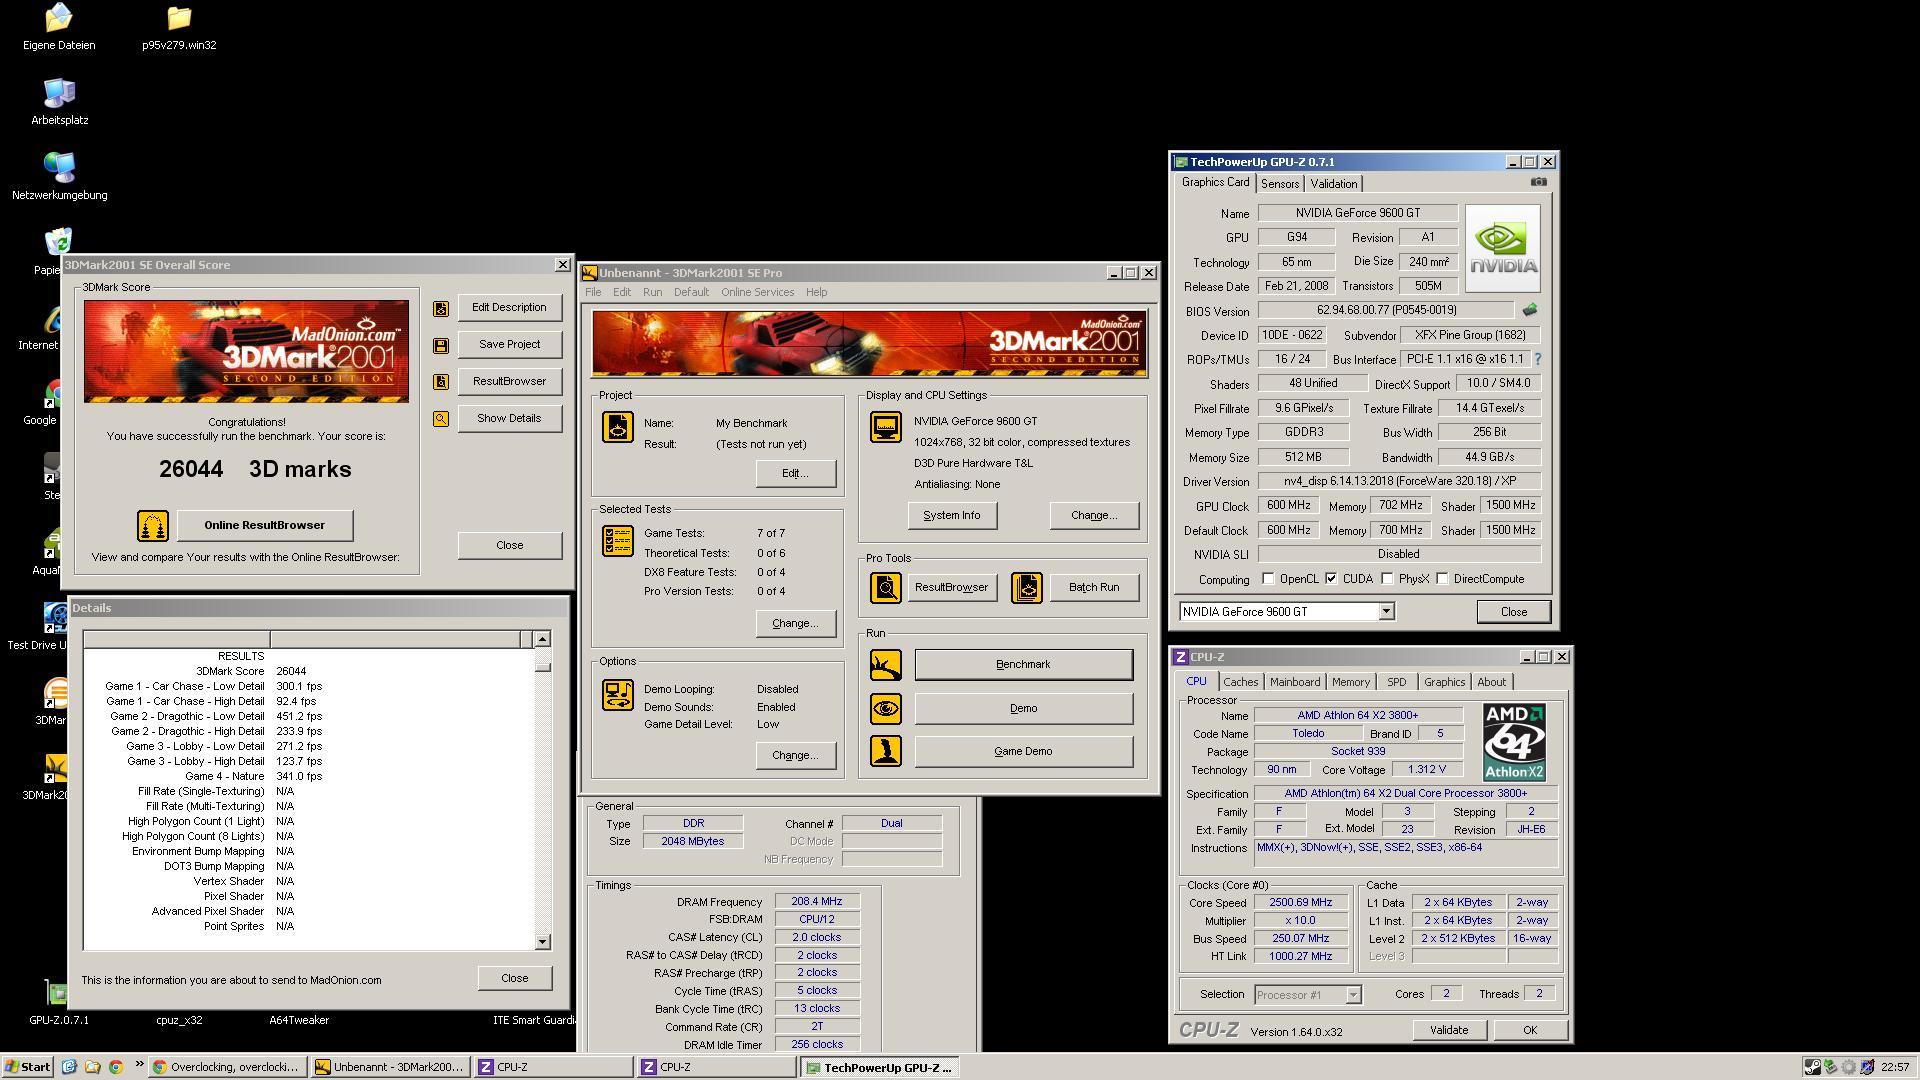1920x1080 pixels.
Task: Click Close in the Details window
Action: (514, 979)
